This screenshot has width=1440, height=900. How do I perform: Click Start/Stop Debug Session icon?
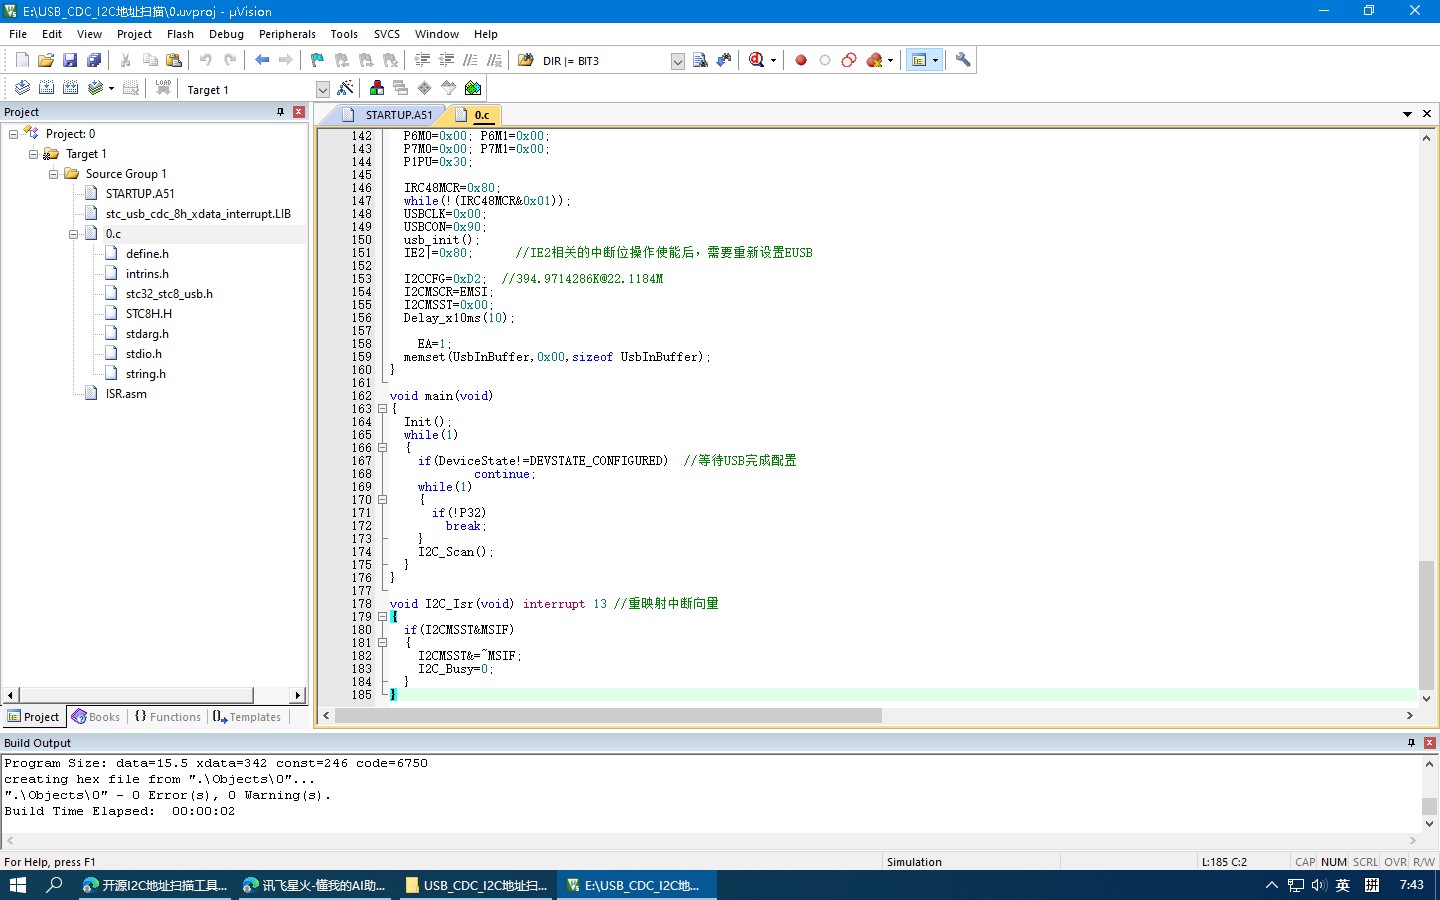point(757,60)
